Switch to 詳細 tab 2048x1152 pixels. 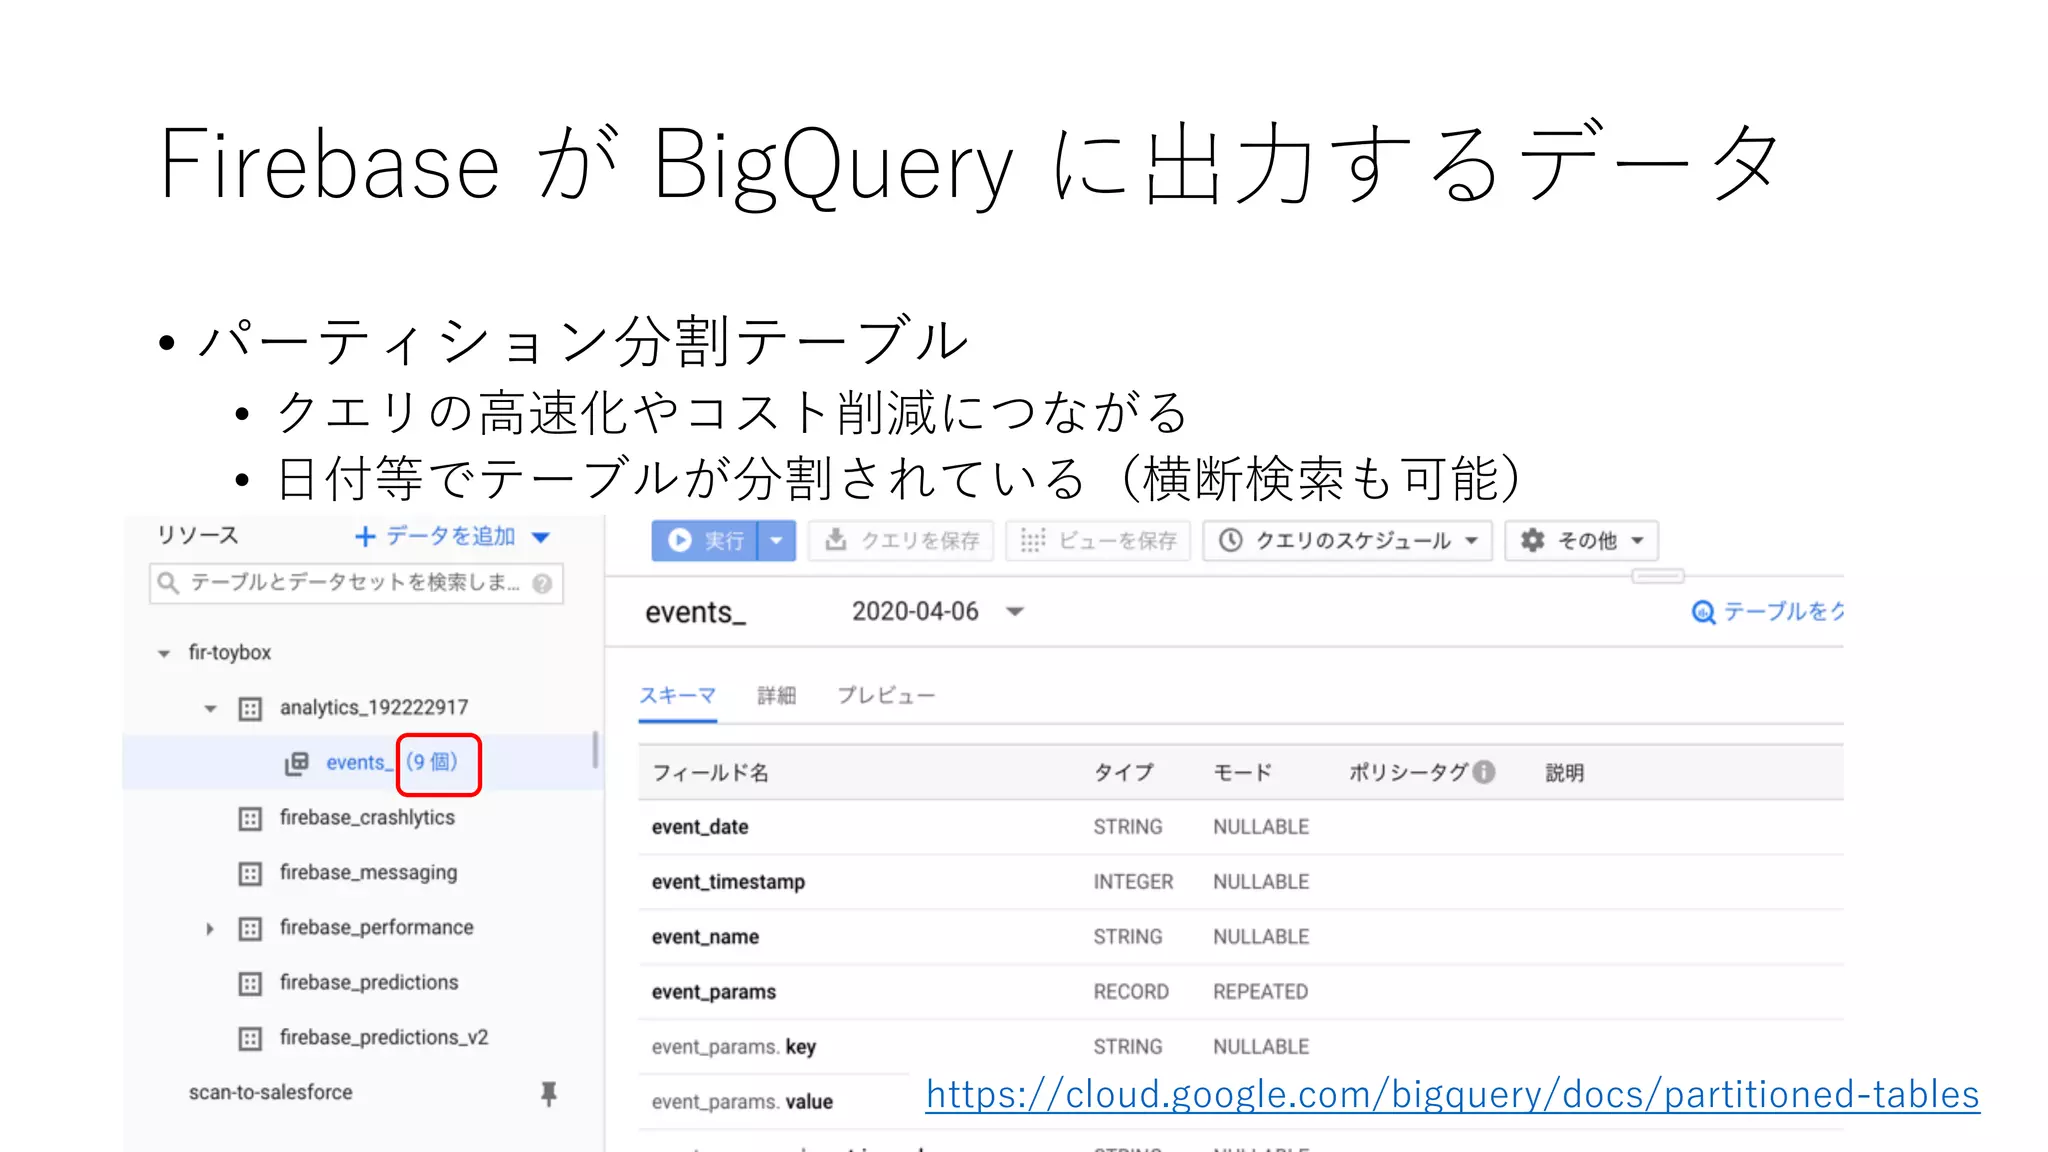[x=776, y=696]
